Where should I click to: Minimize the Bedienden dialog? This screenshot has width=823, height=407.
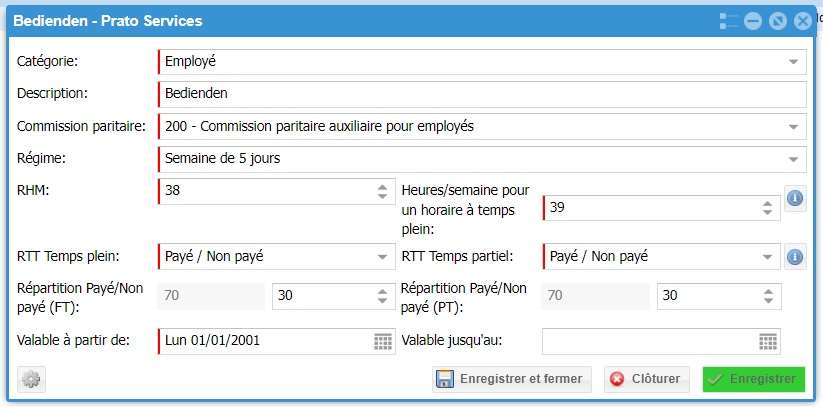pos(753,21)
